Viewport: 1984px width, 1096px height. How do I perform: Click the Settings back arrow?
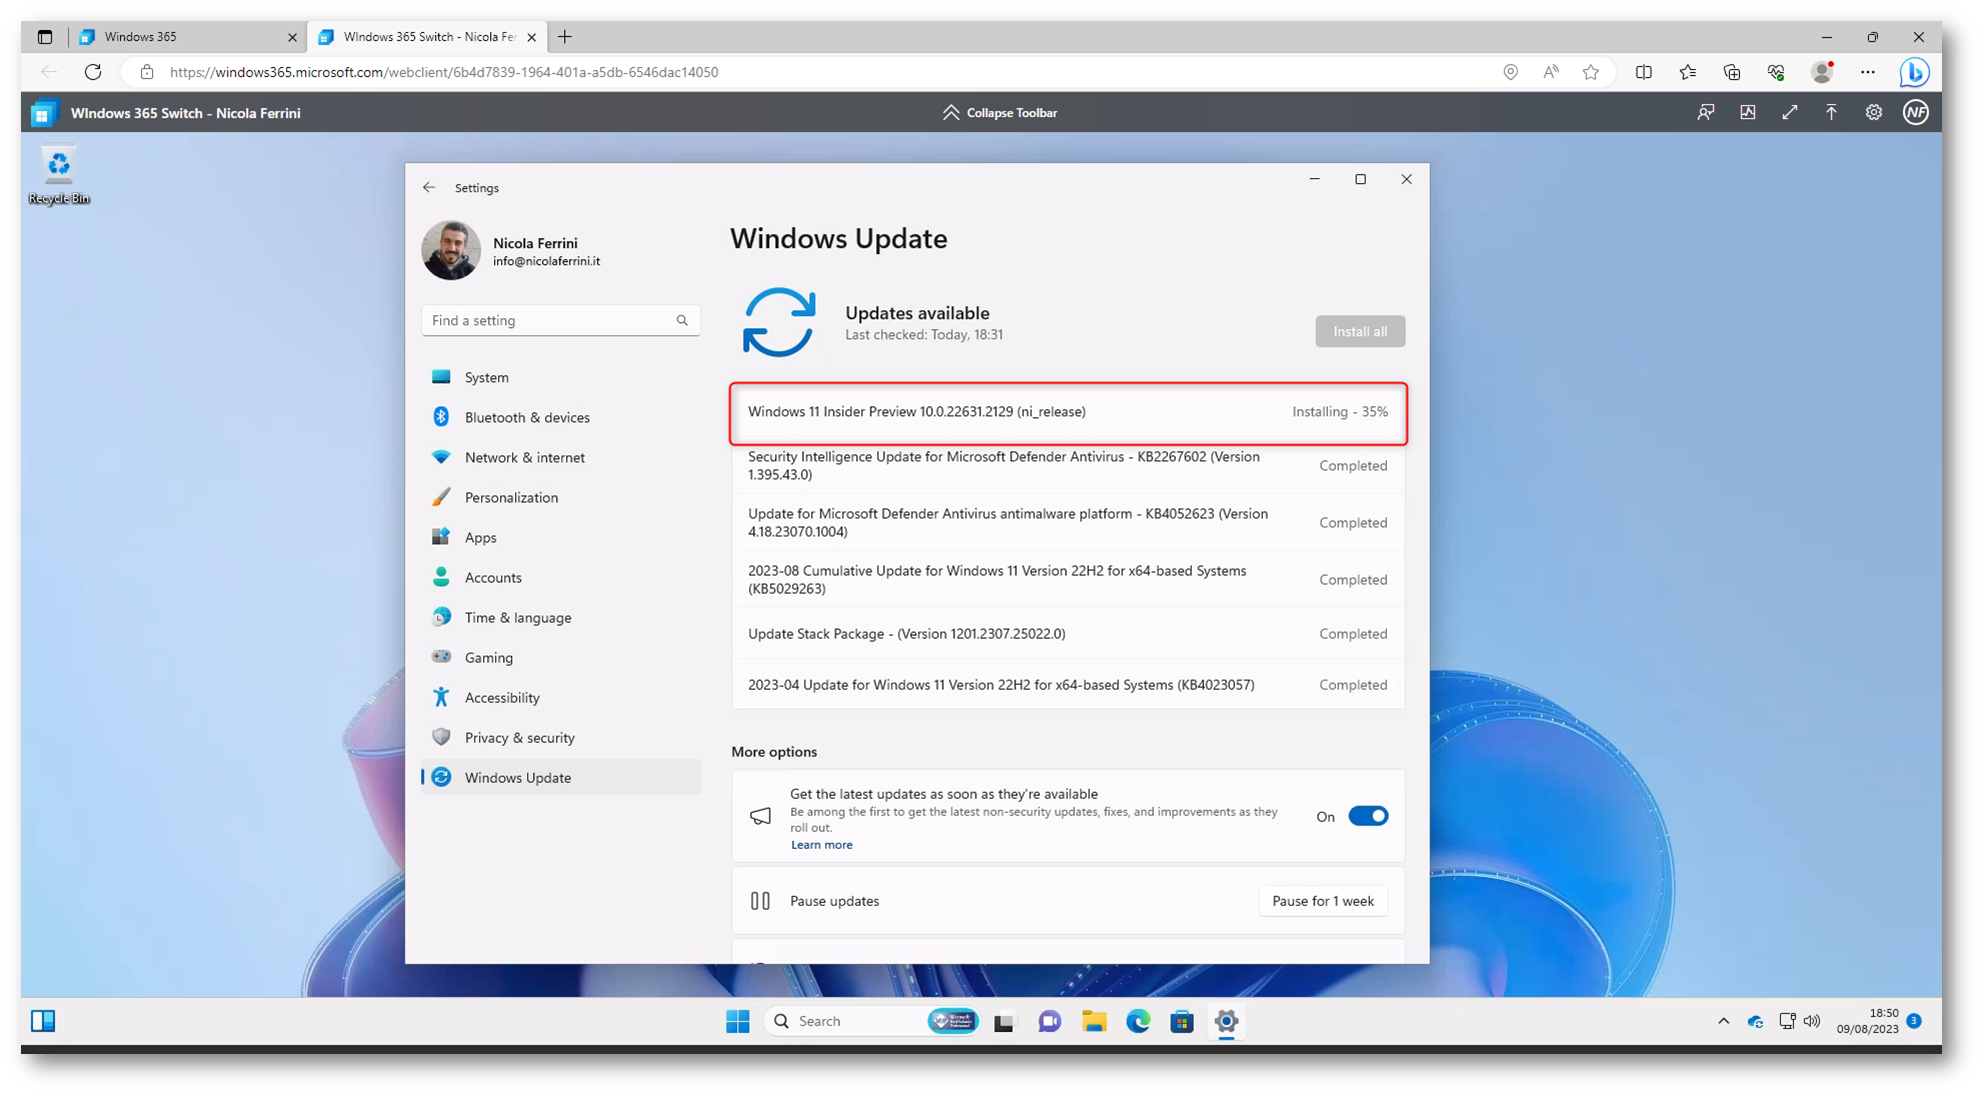[429, 187]
